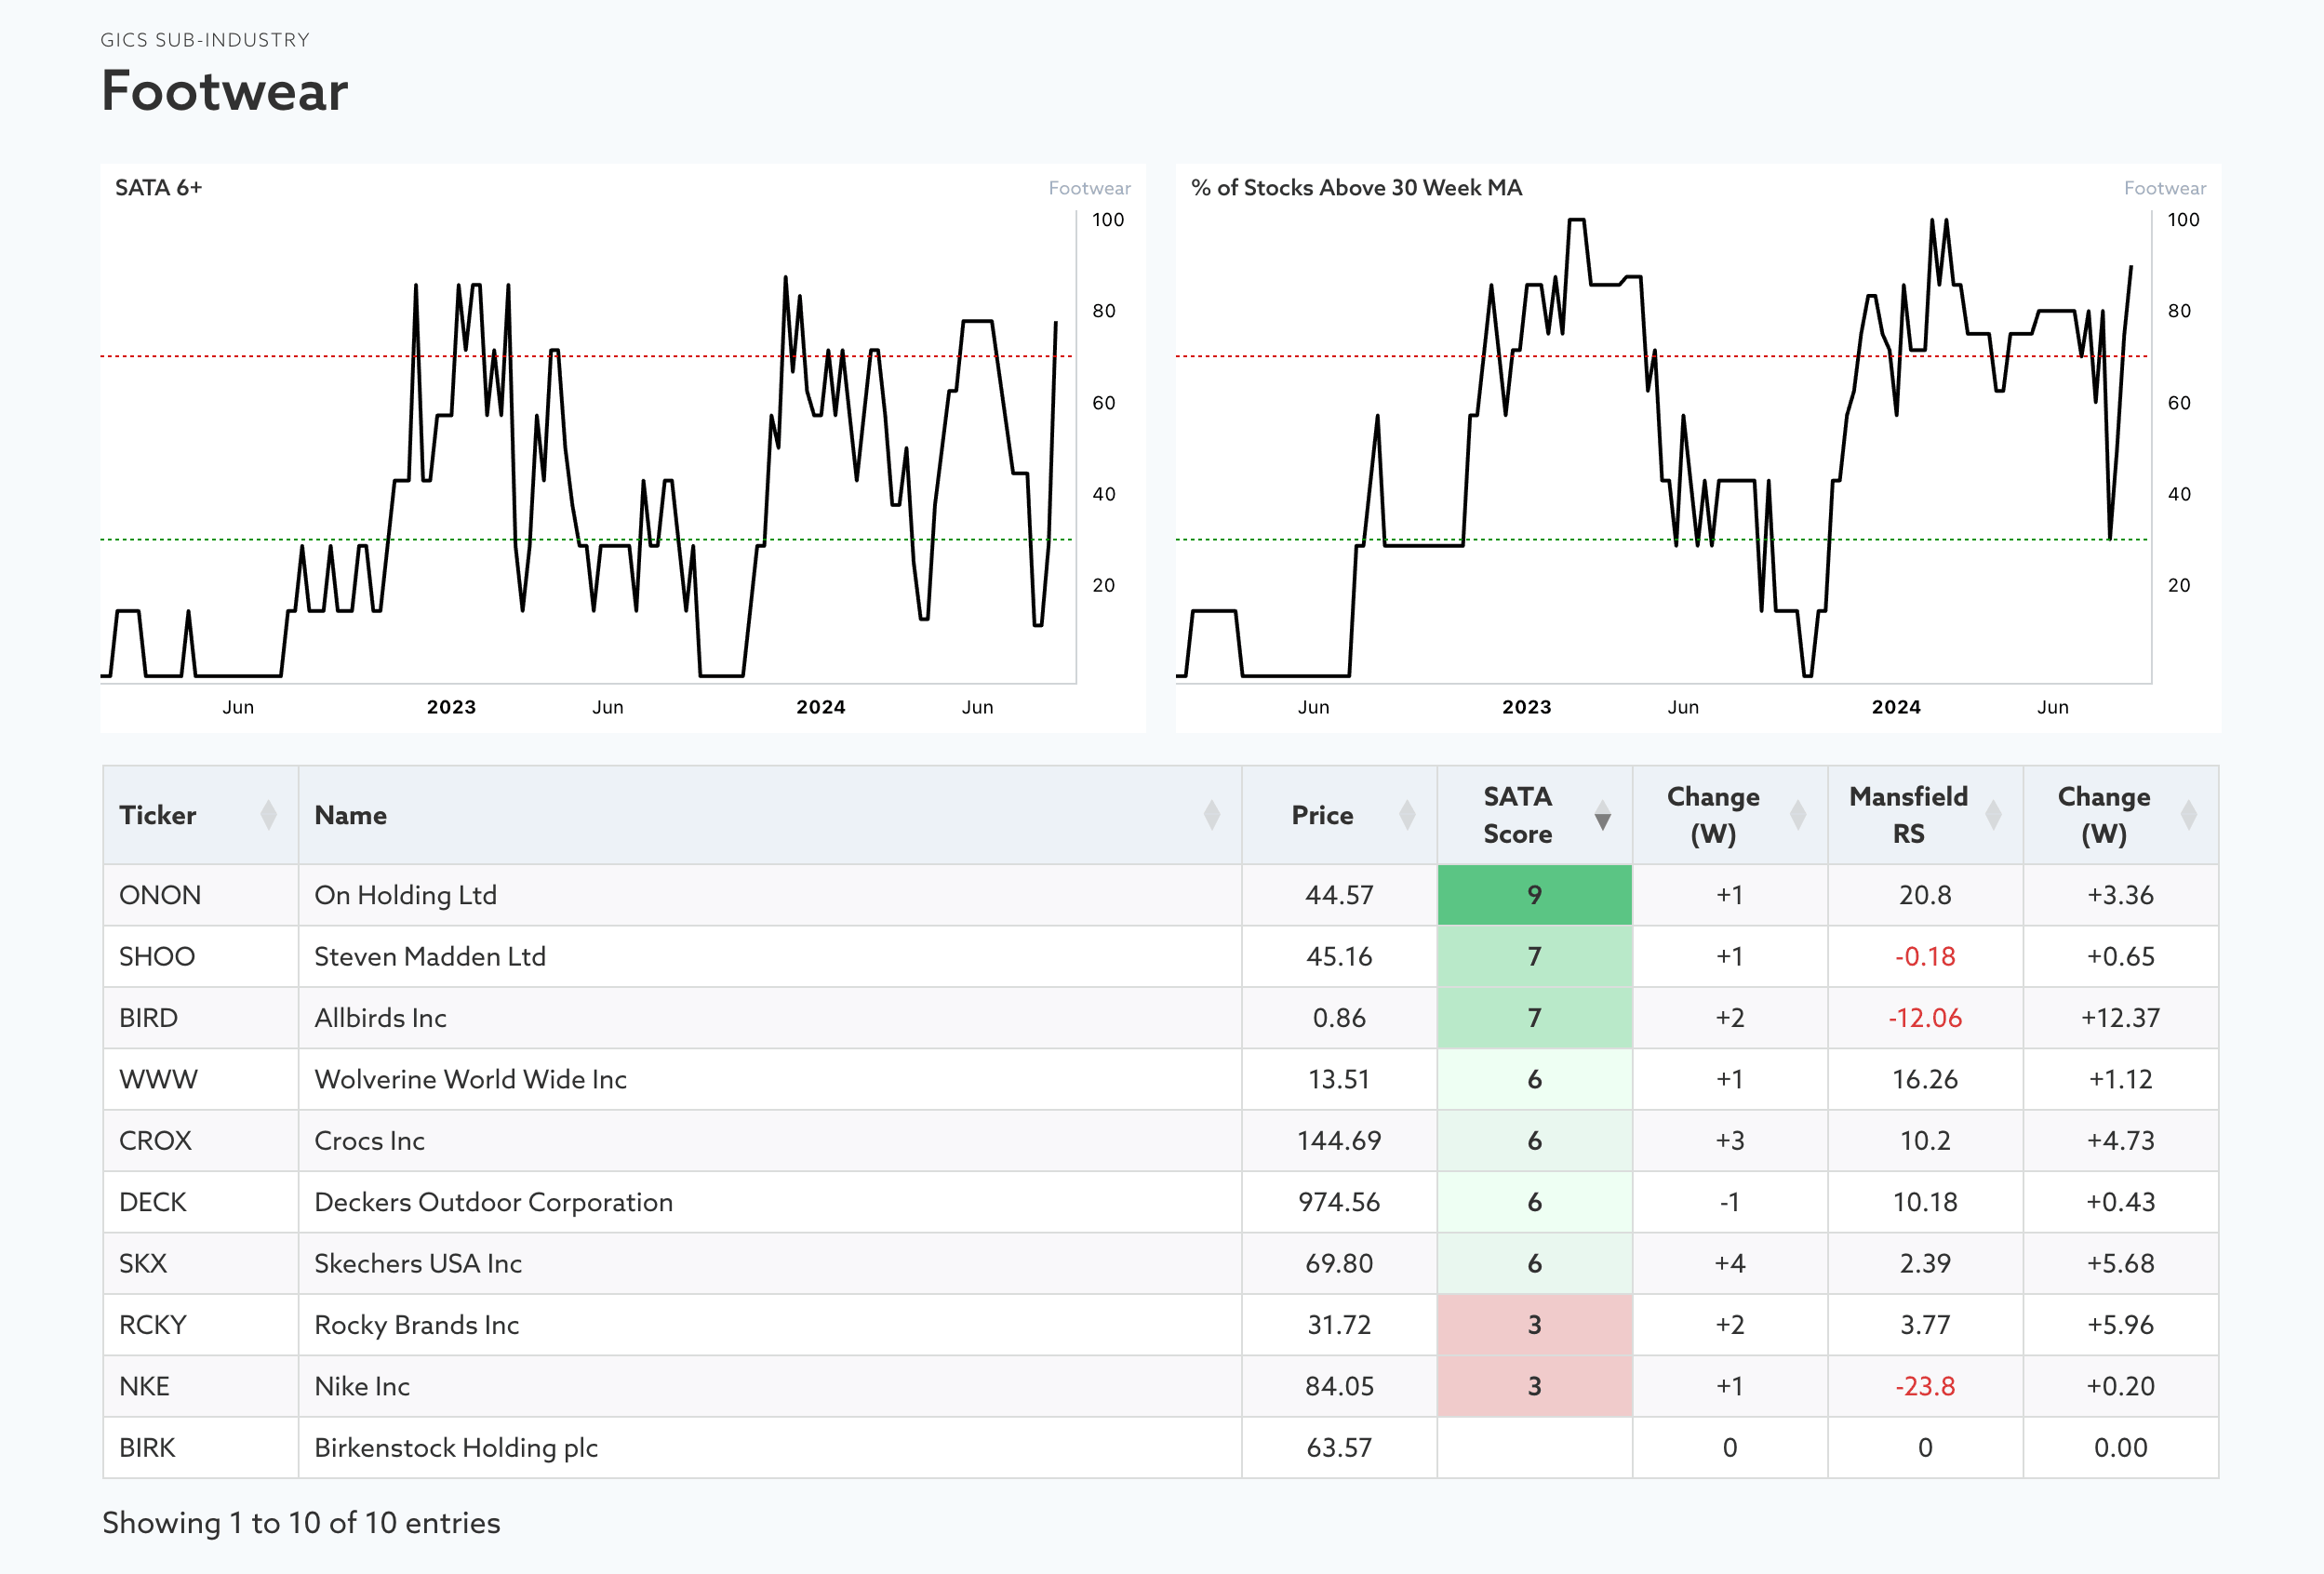Select the NKE ticker cell
2324x1574 pixels.
coord(200,1386)
